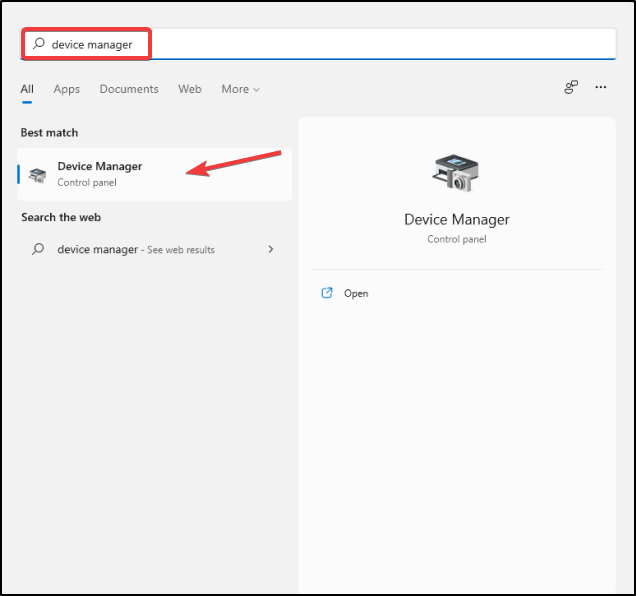Click the Device Manager icon in Best match

click(37, 175)
